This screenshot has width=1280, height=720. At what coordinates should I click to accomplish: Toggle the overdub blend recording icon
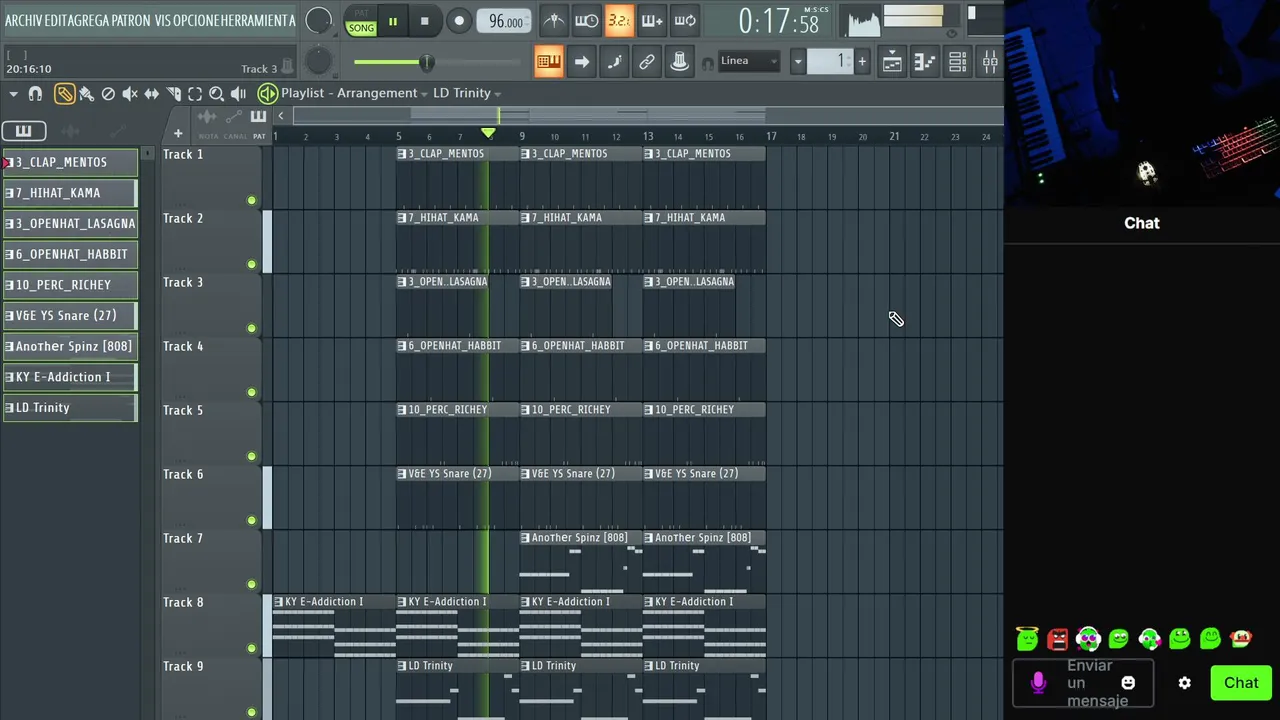[652, 21]
